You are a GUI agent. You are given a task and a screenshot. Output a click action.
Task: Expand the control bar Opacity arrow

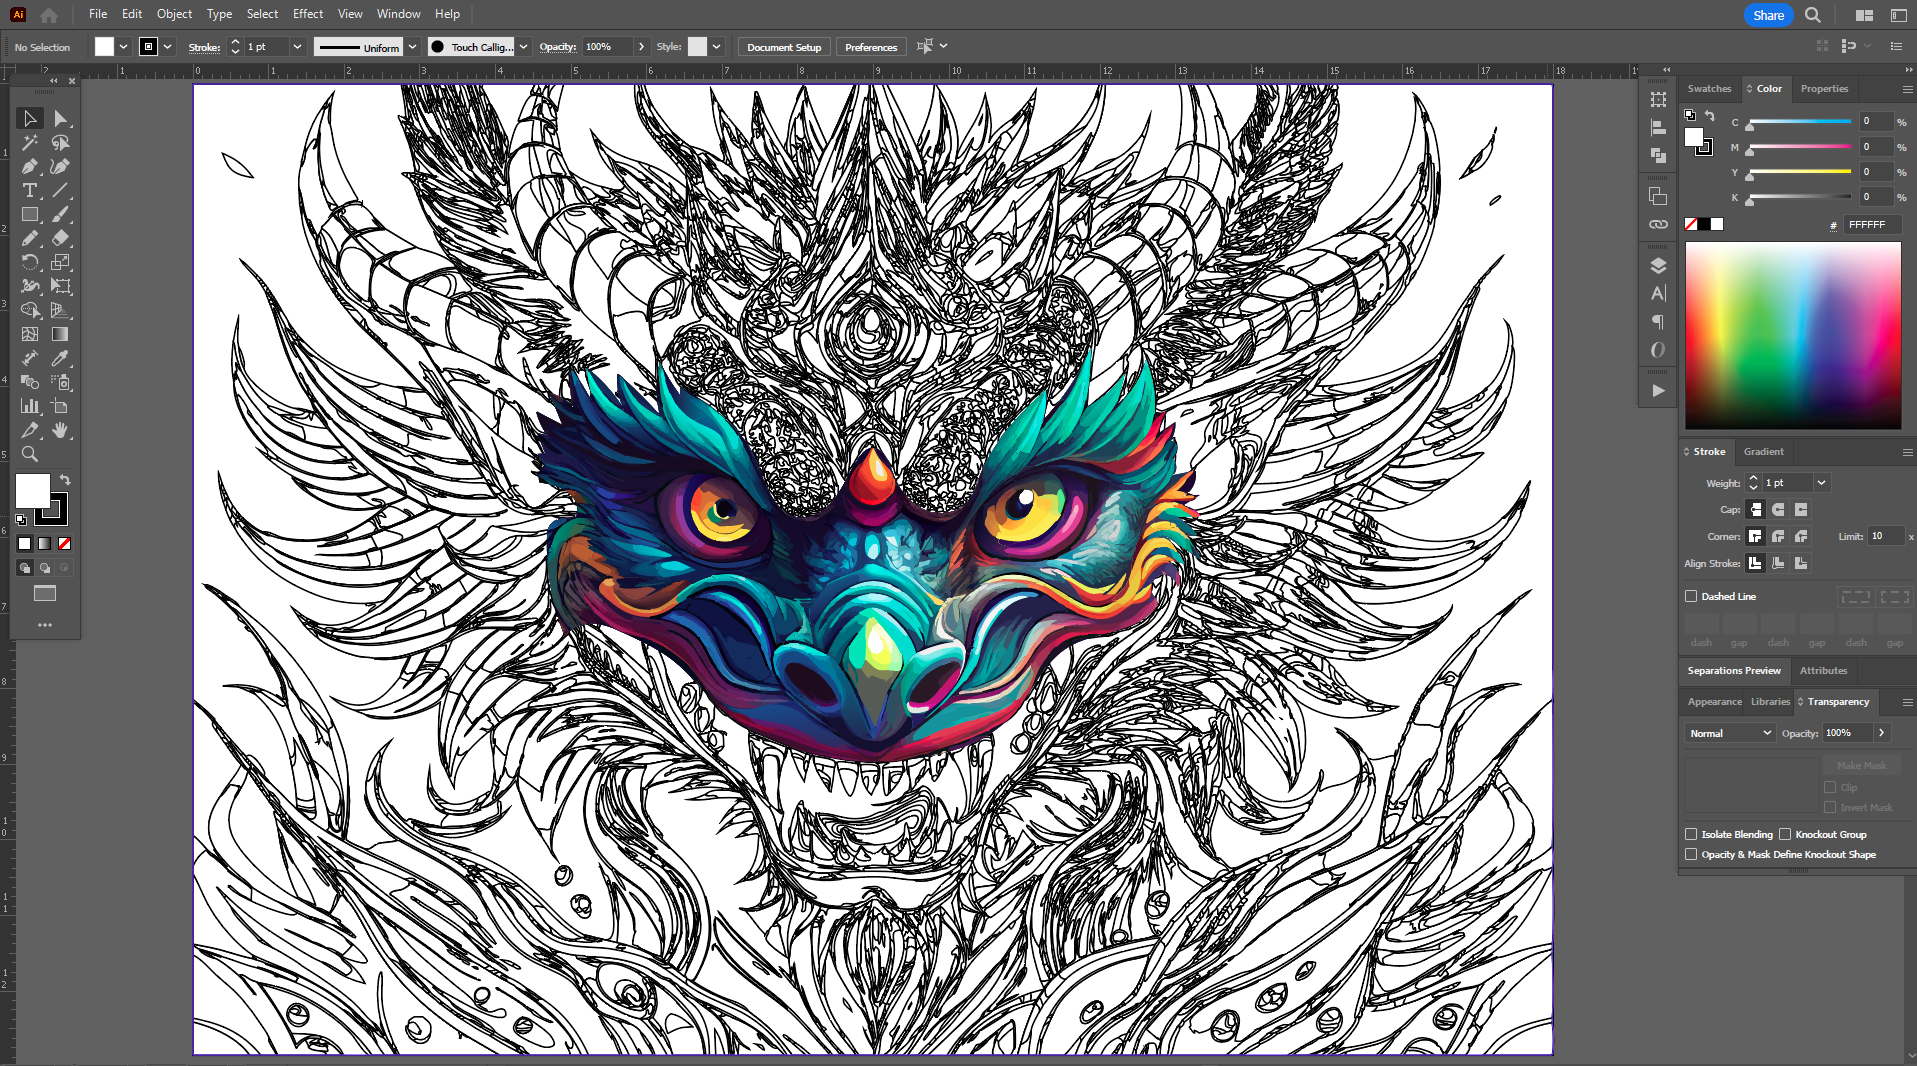click(x=641, y=47)
